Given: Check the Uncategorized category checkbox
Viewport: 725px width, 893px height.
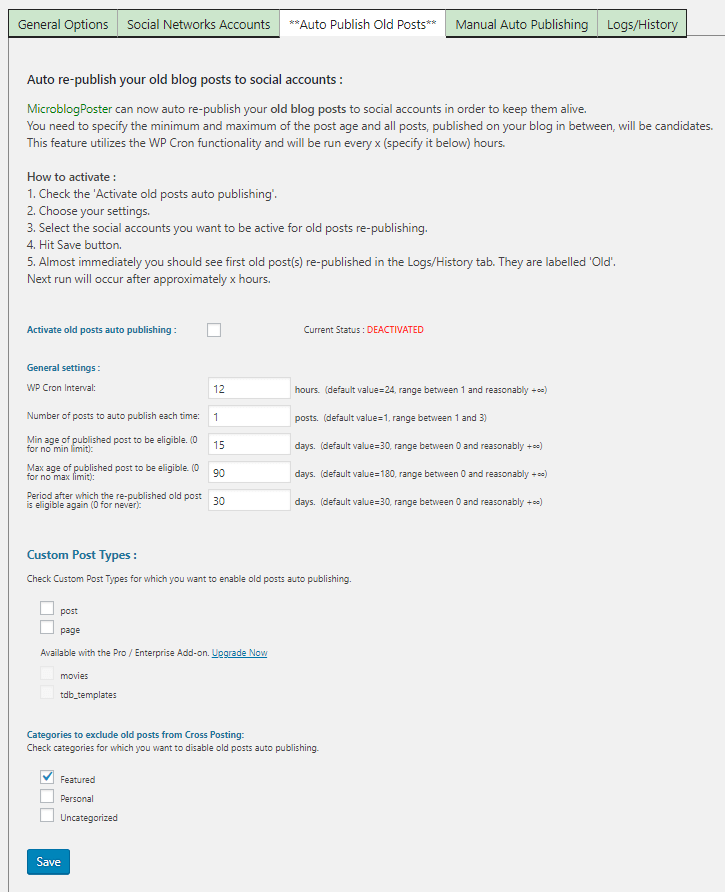Looking at the screenshot, I should (46, 814).
